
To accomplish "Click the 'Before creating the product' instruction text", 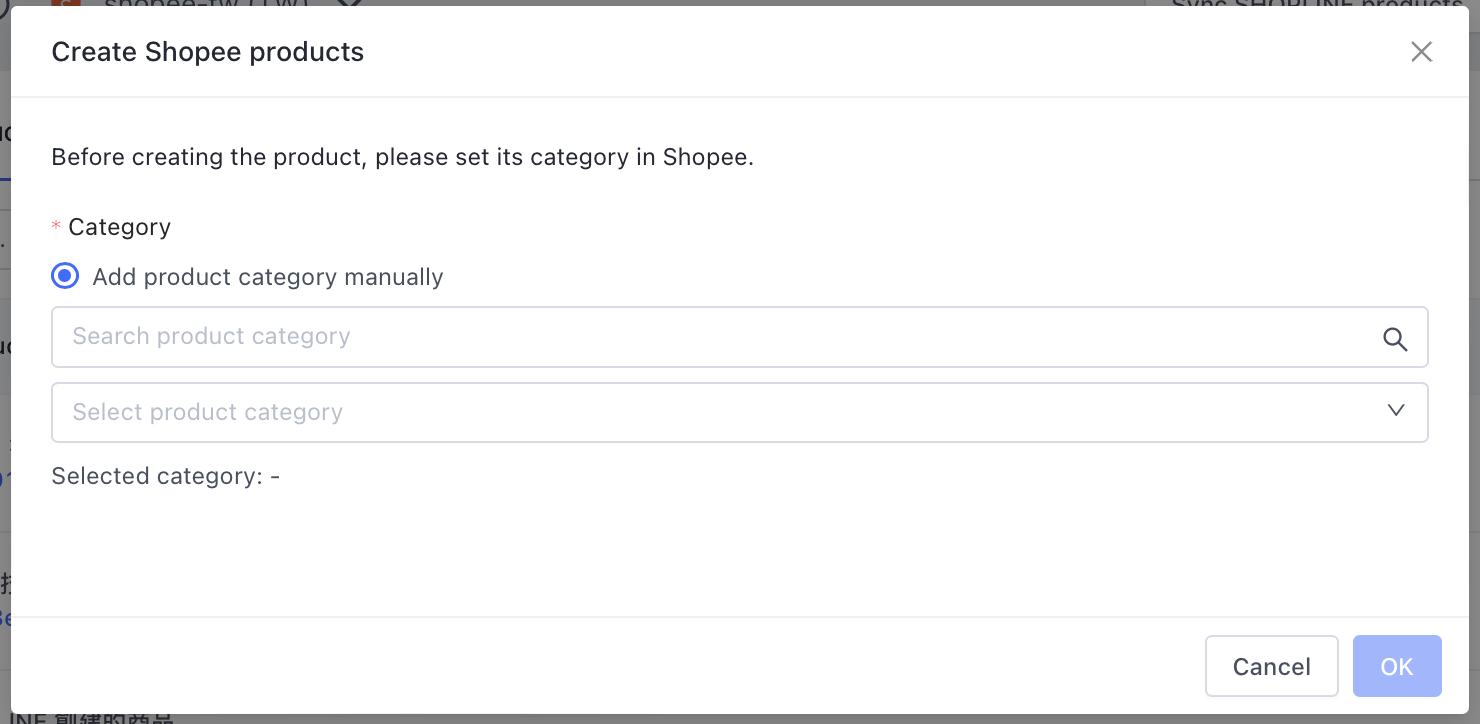I will pos(402,157).
